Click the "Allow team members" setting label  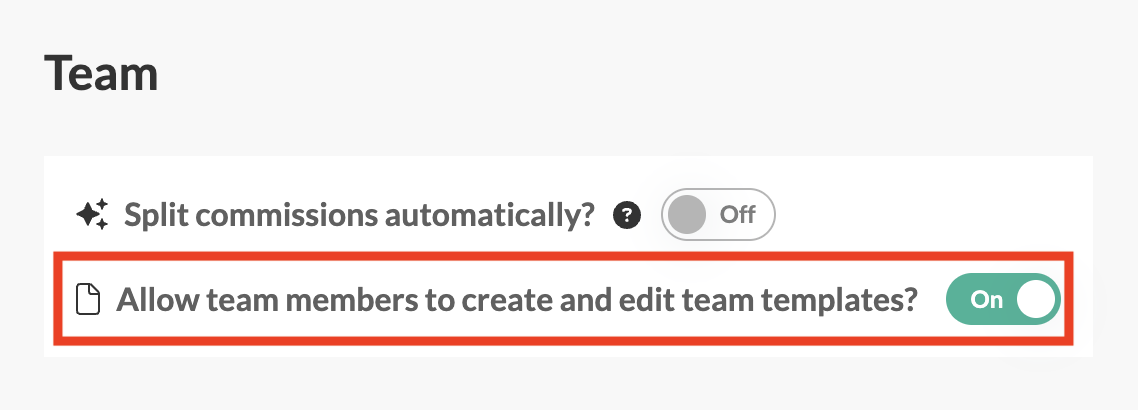(517, 300)
